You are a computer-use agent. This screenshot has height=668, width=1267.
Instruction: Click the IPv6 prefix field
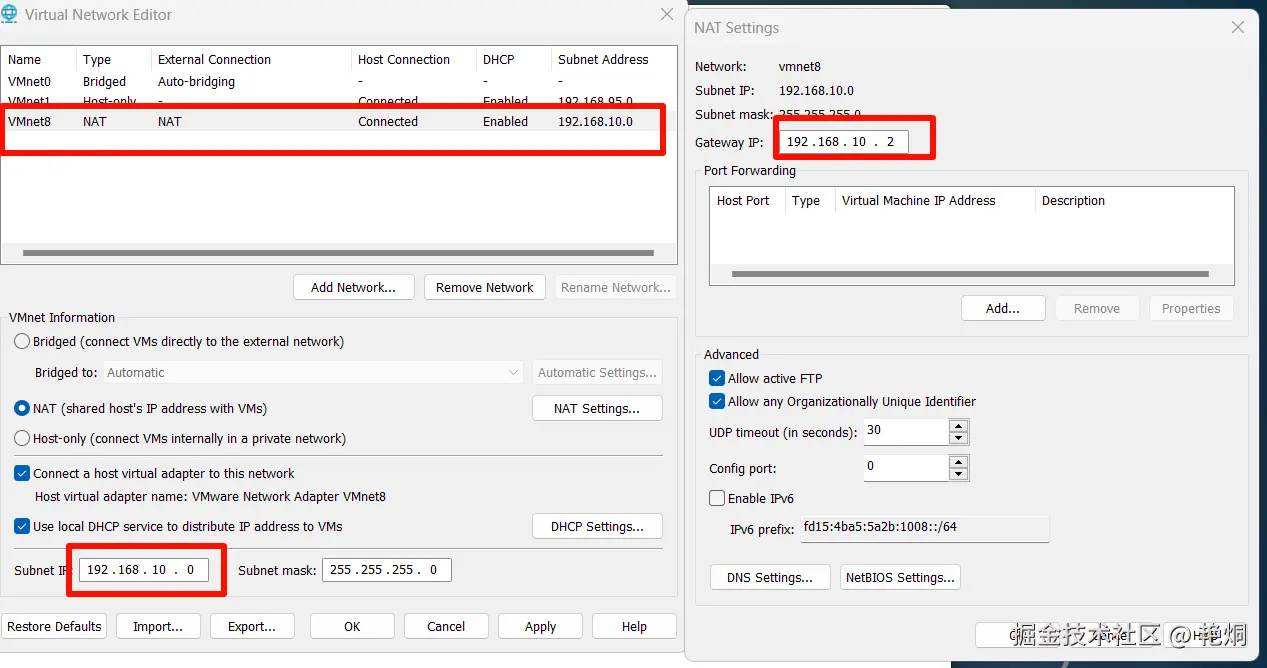tap(925, 528)
